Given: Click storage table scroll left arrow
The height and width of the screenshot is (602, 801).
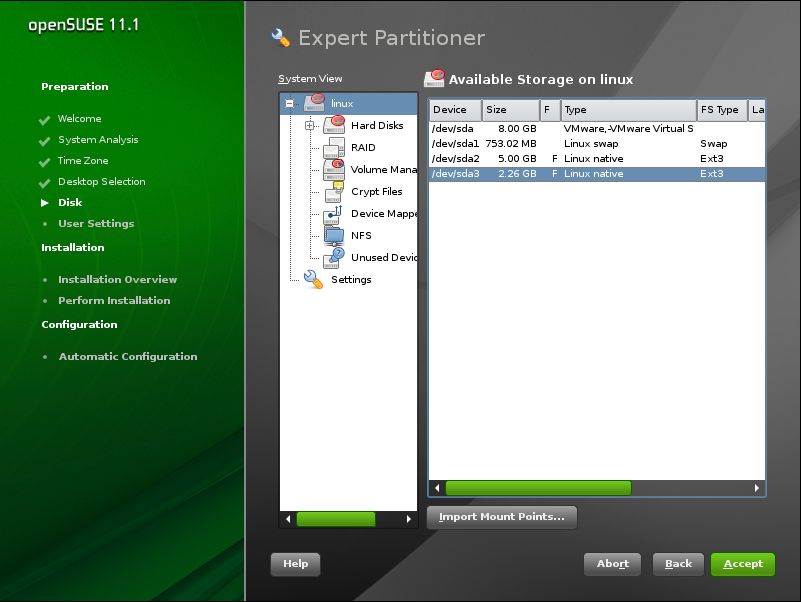Looking at the screenshot, I should point(437,488).
